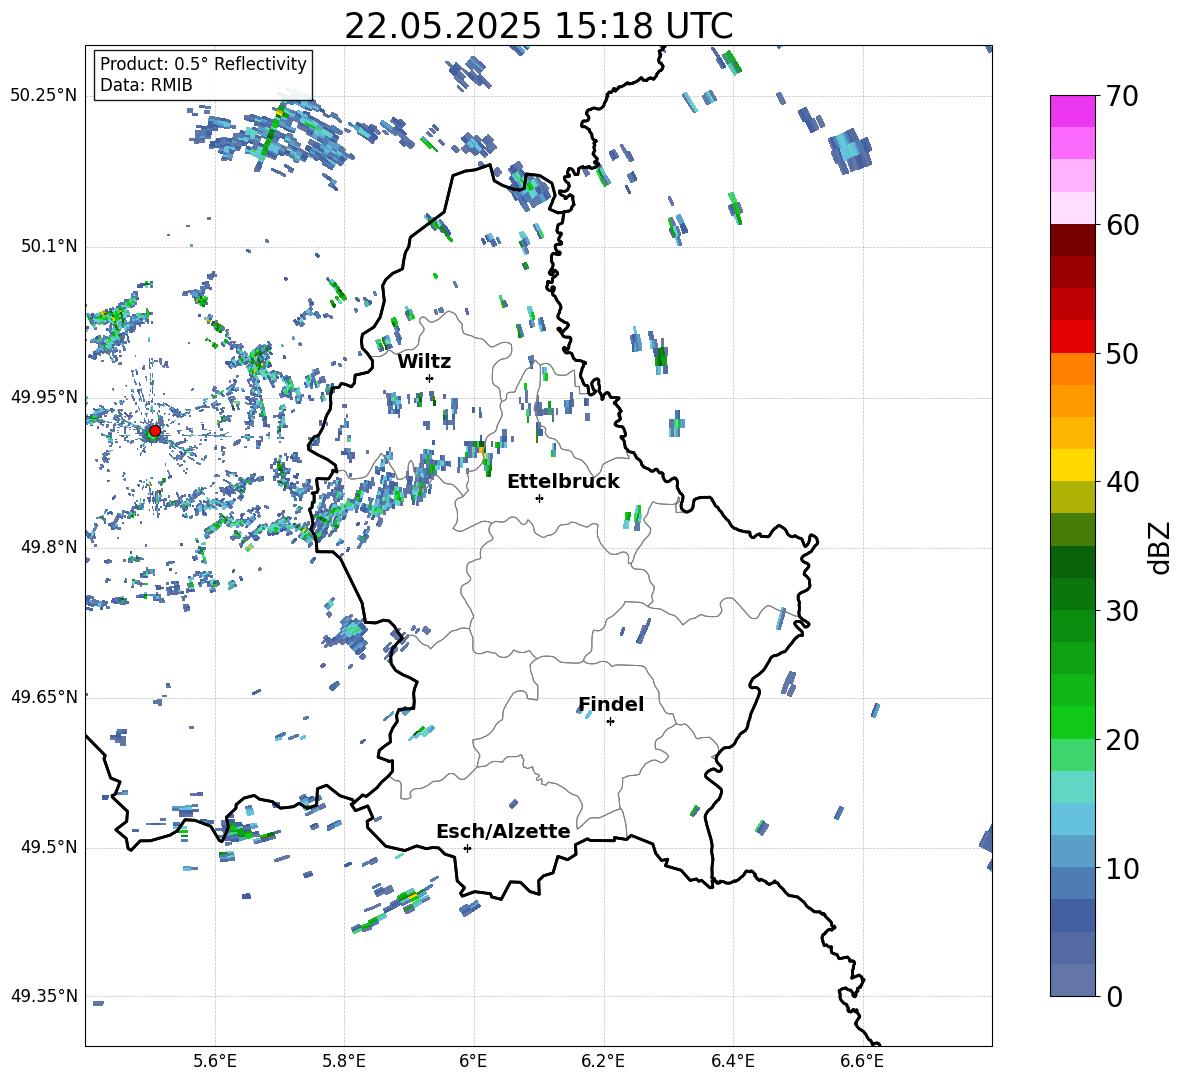This screenshot has width=1184, height=1081.
Task: Click the Product: 0.5° Reflectivity text
Action: tap(203, 63)
